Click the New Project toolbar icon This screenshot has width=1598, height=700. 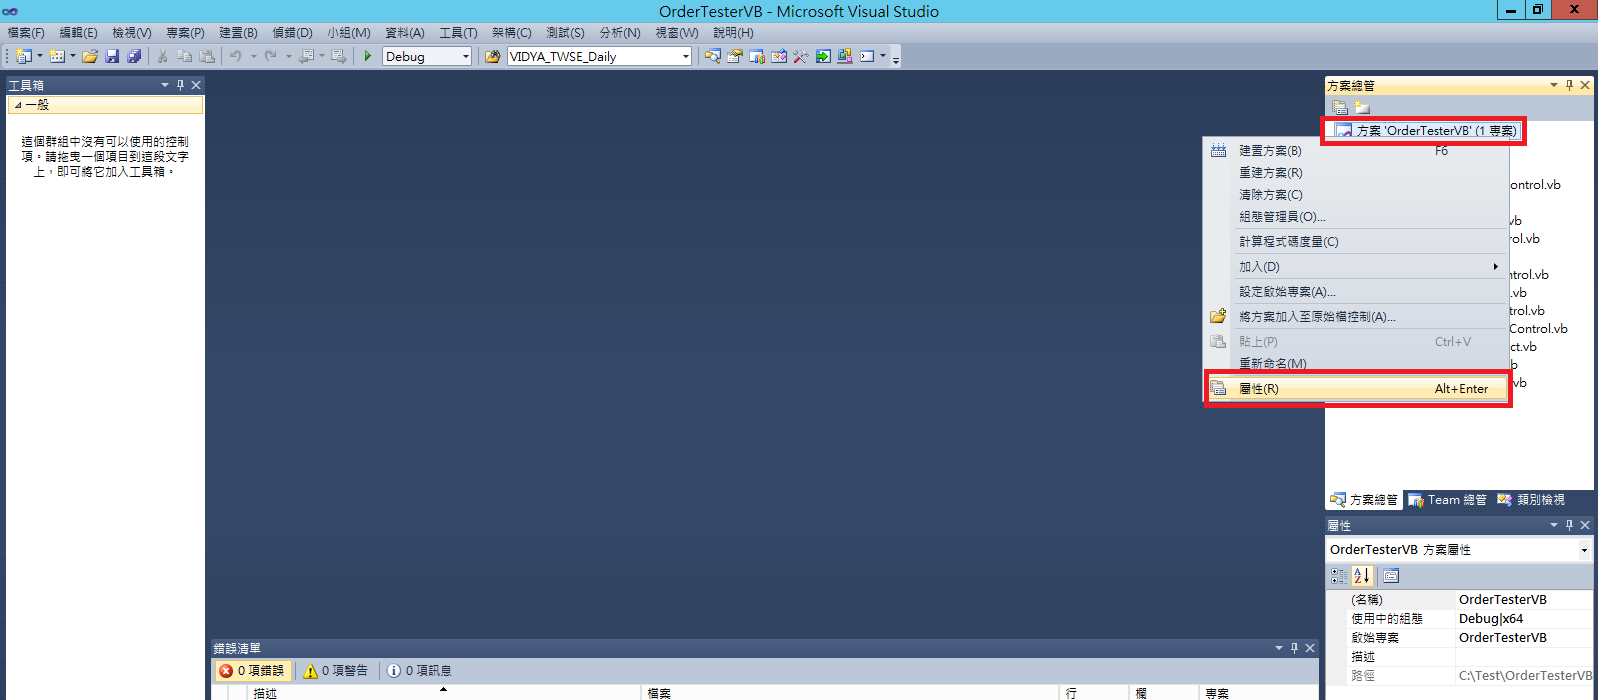23,56
